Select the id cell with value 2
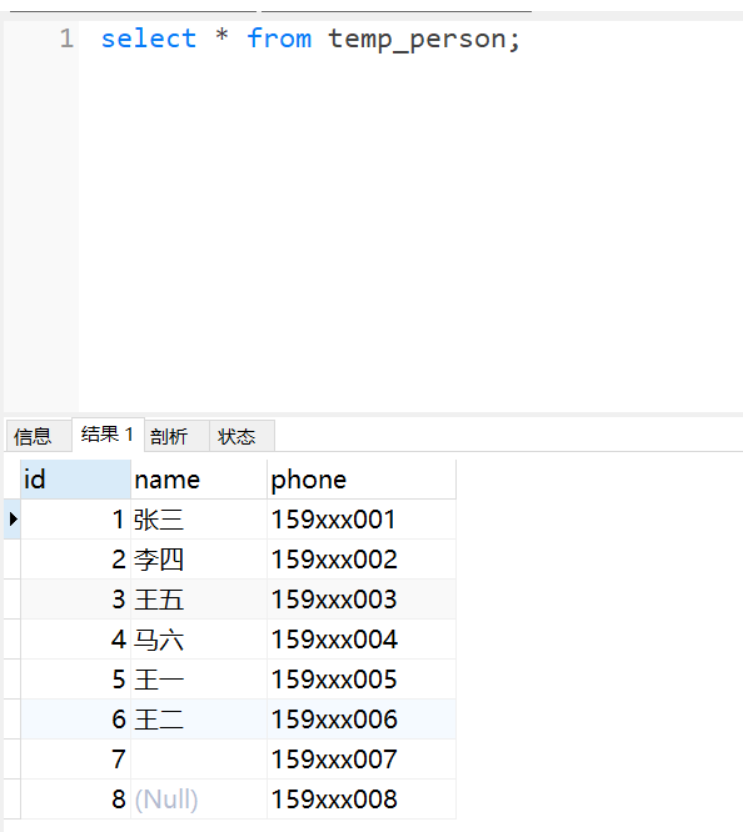 tap(75, 559)
